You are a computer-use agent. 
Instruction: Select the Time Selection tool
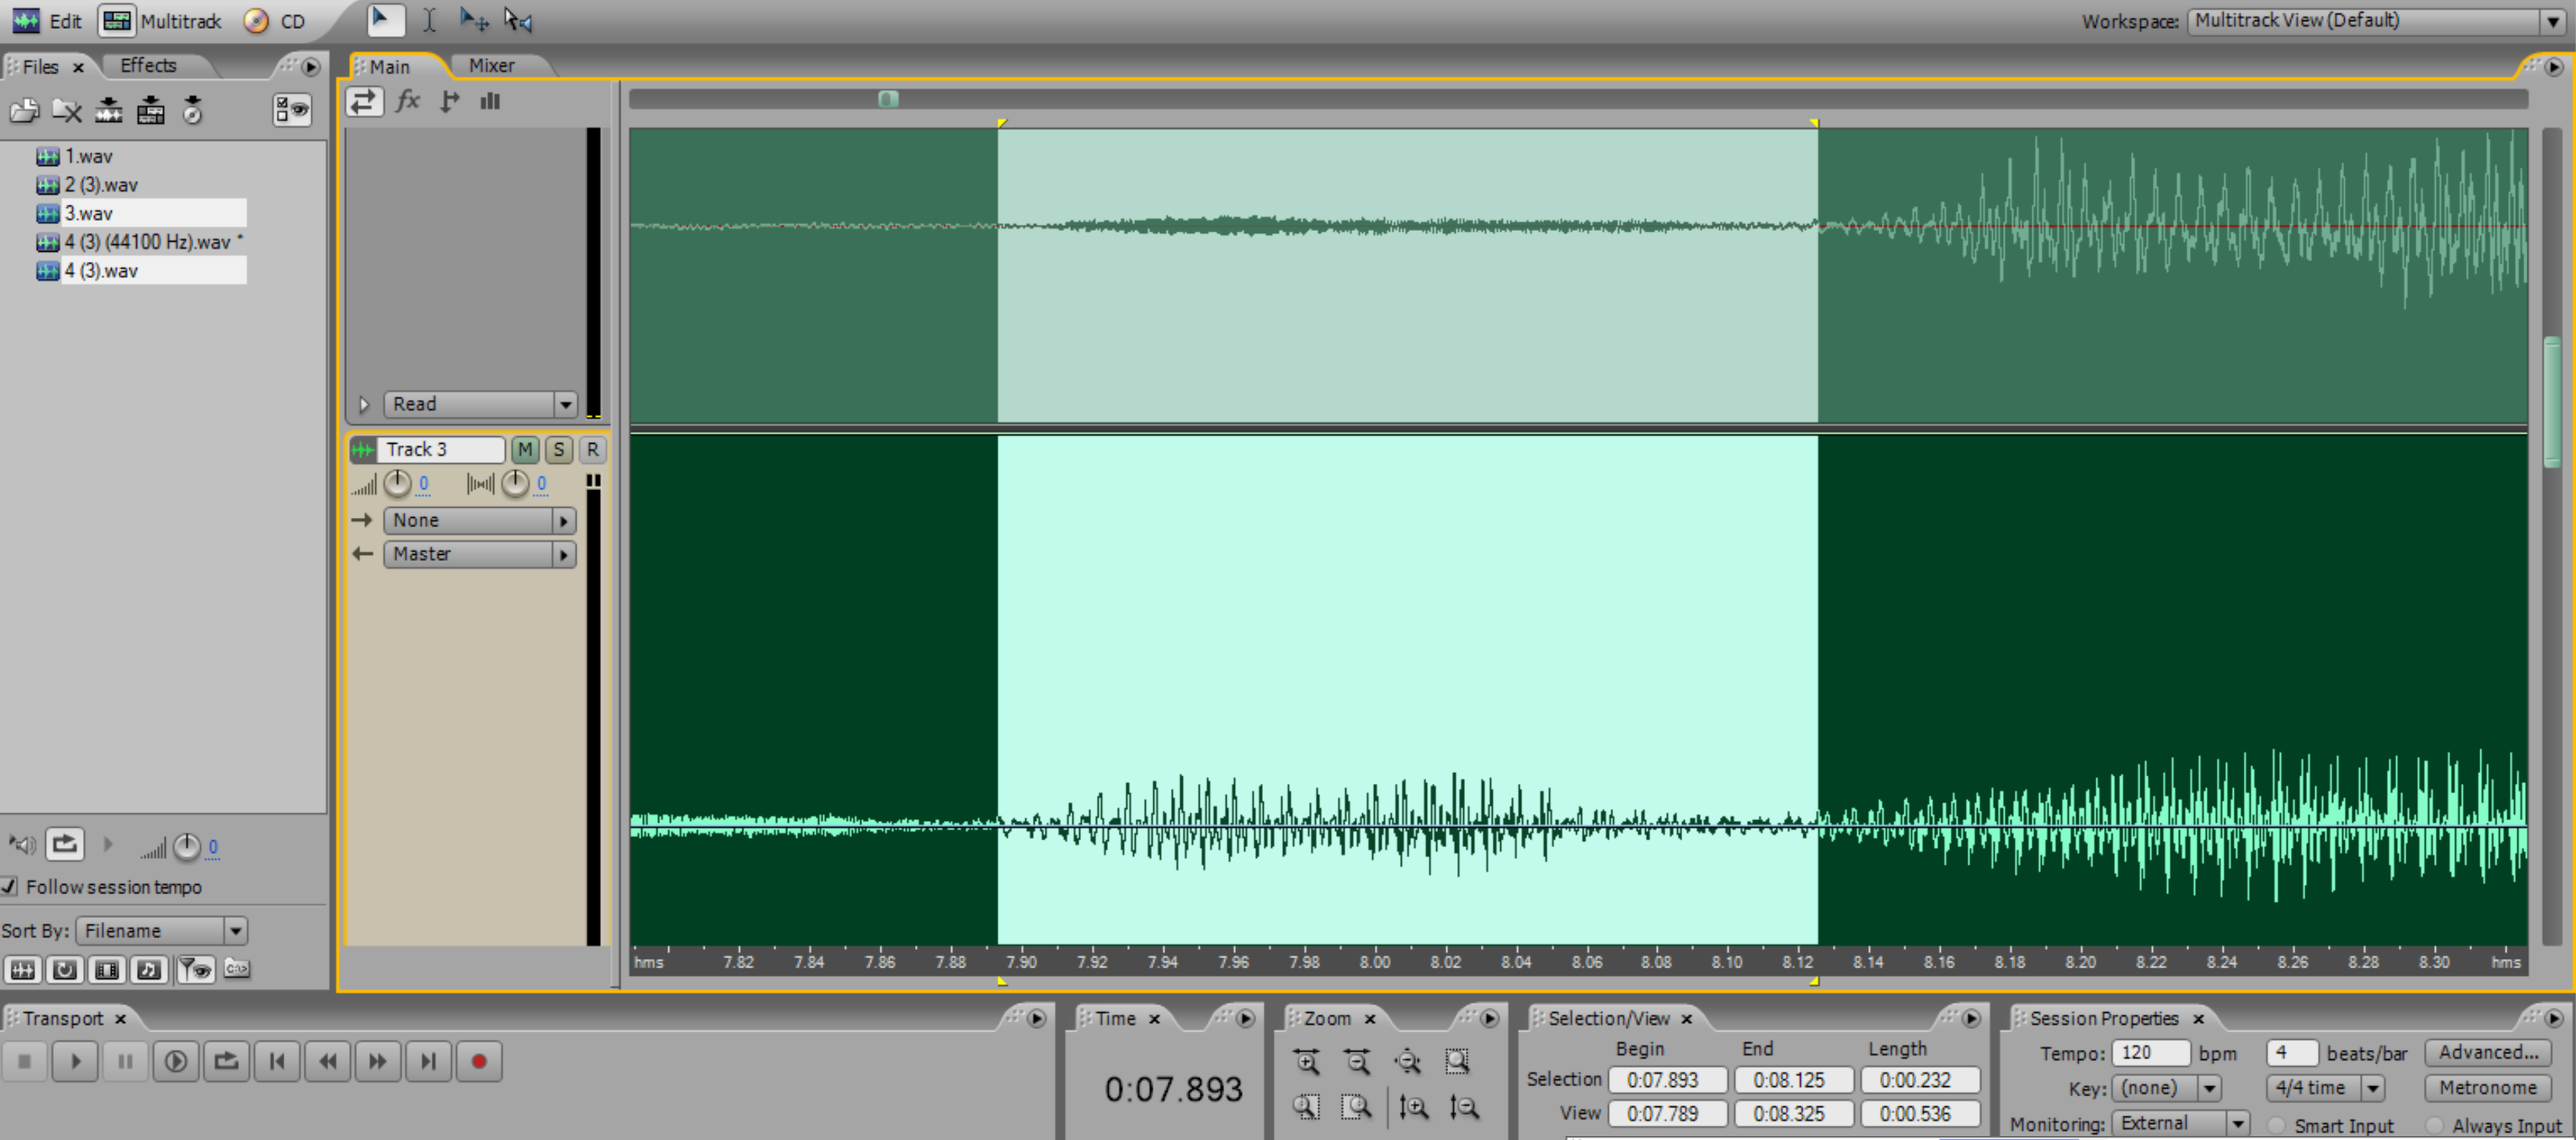[x=429, y=20]
